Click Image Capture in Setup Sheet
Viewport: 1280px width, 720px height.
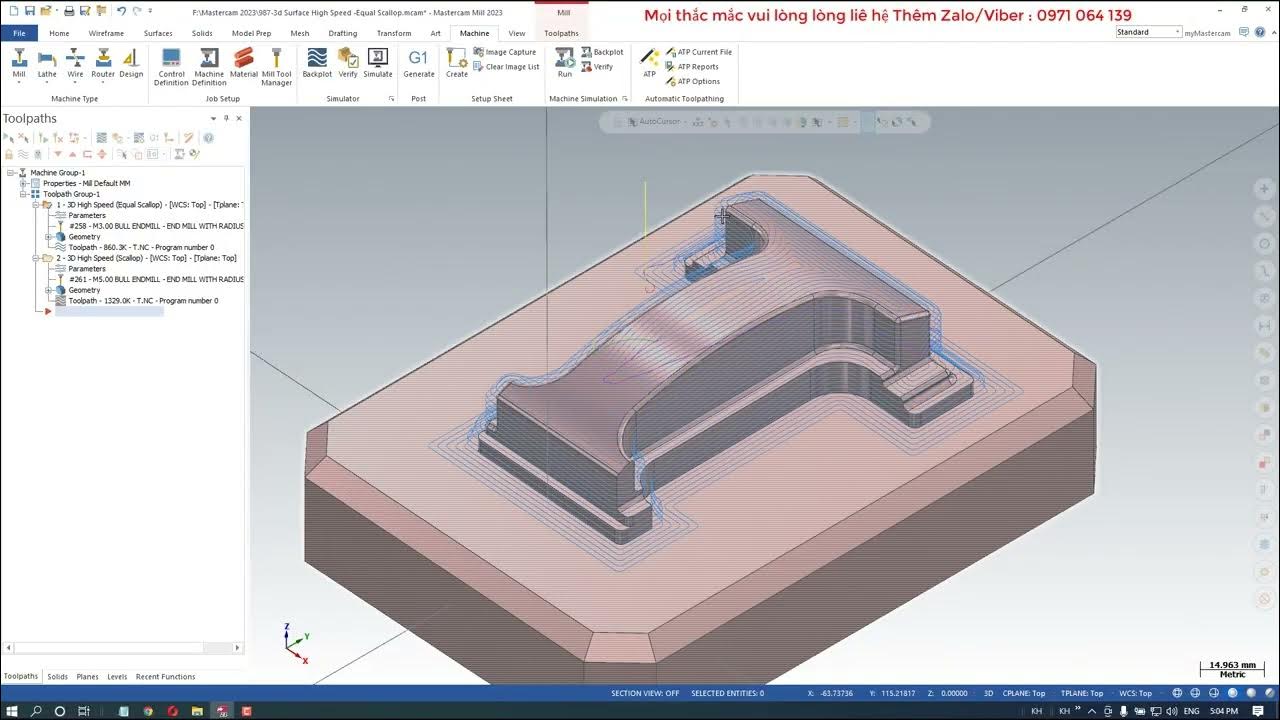505,52
